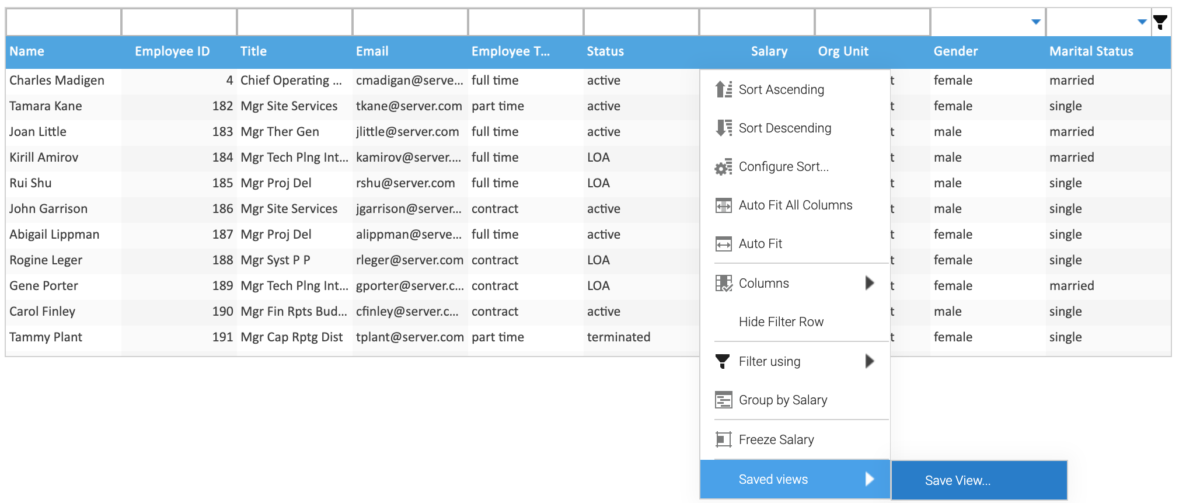Expand the Filter using submenu arrow

click(x=870, y=361)
